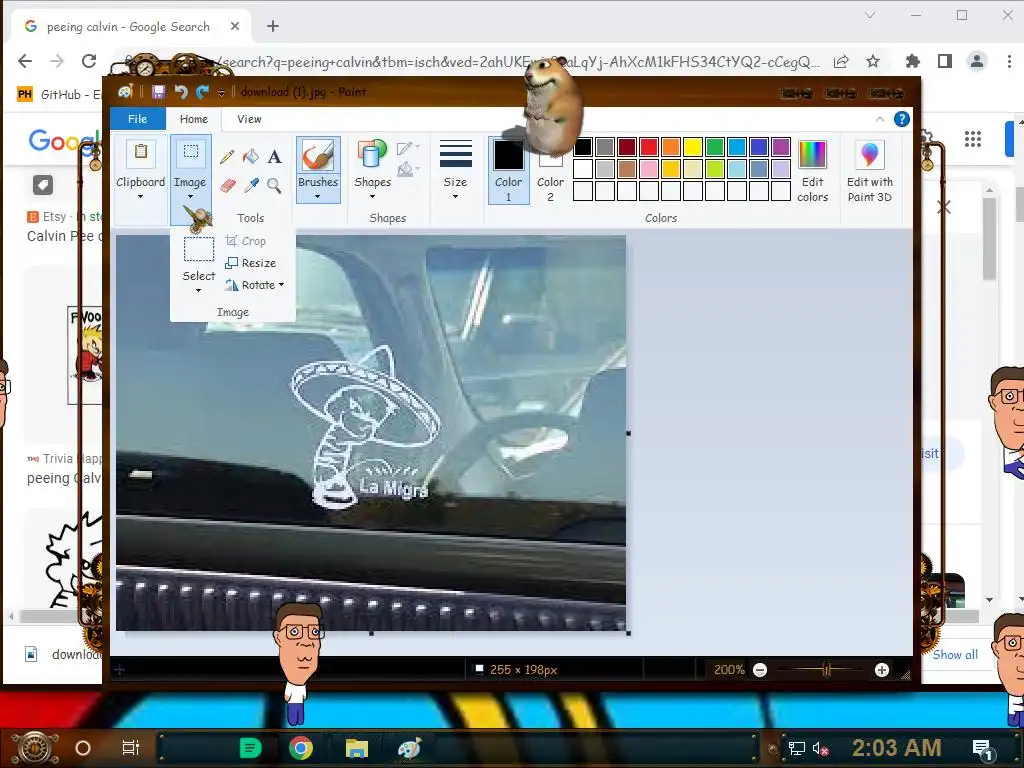Open the File menu in Paint
The image size is (1024, 768).
point(137,119)
